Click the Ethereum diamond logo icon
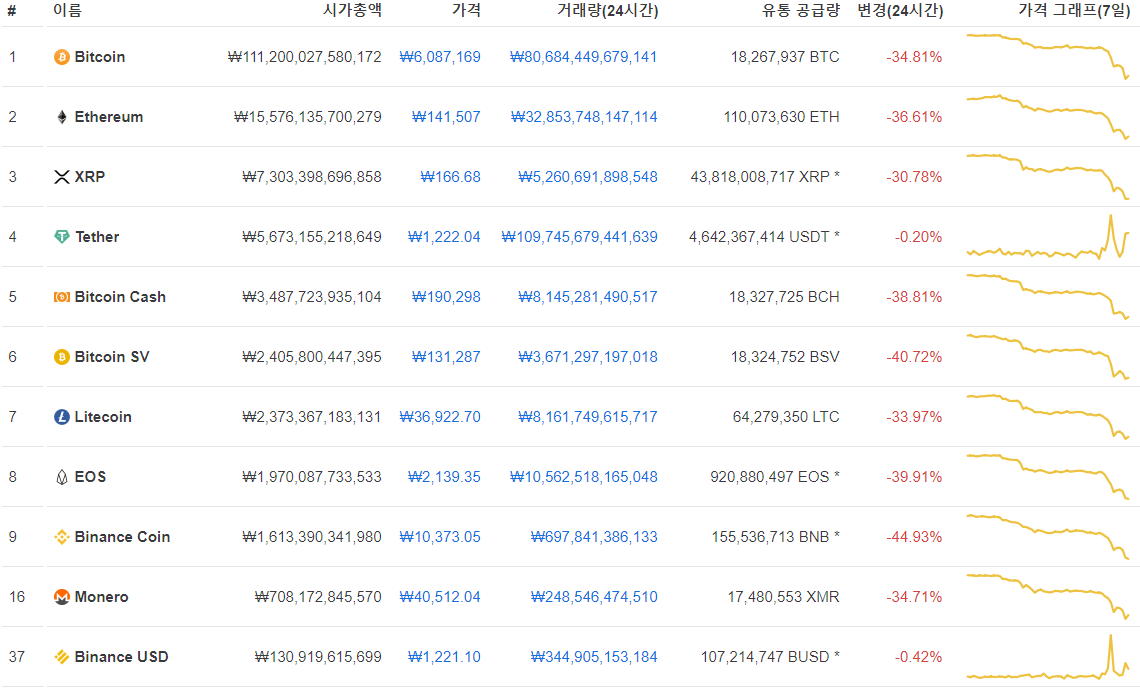The height and width of the screenshot is (691, 1140). pos(62,117)
